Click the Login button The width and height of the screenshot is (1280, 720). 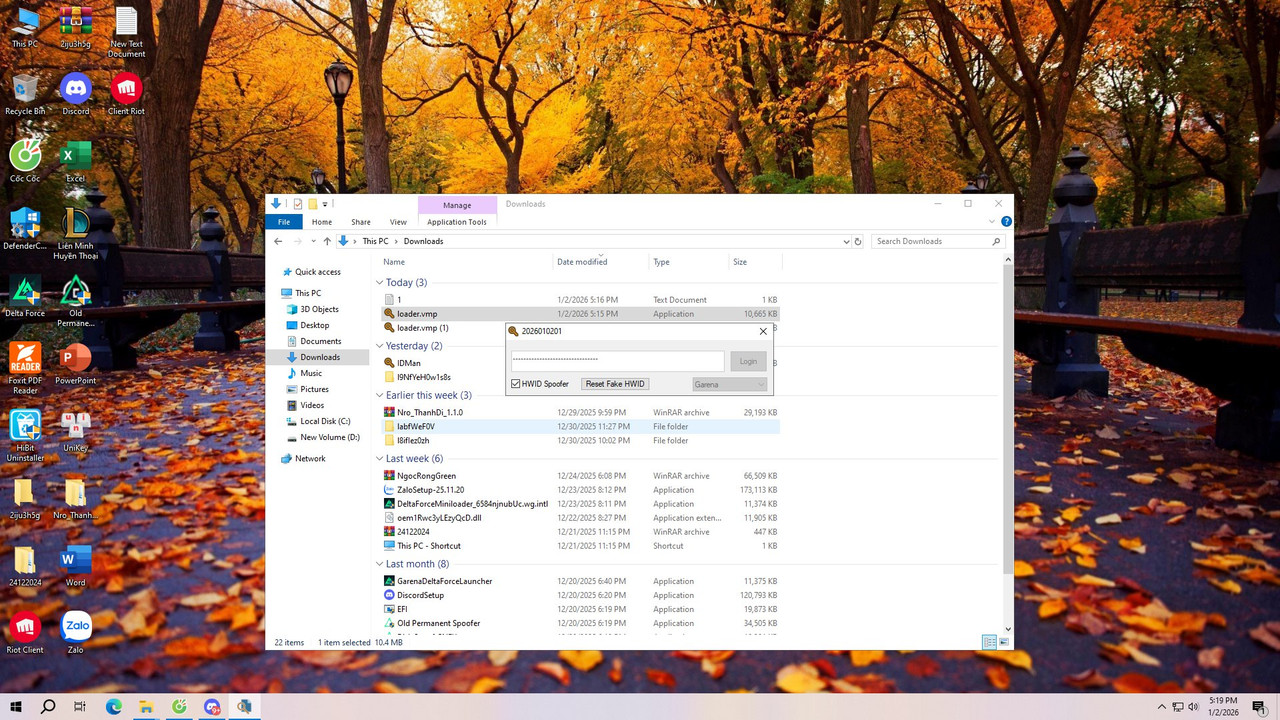pos(749,361)
